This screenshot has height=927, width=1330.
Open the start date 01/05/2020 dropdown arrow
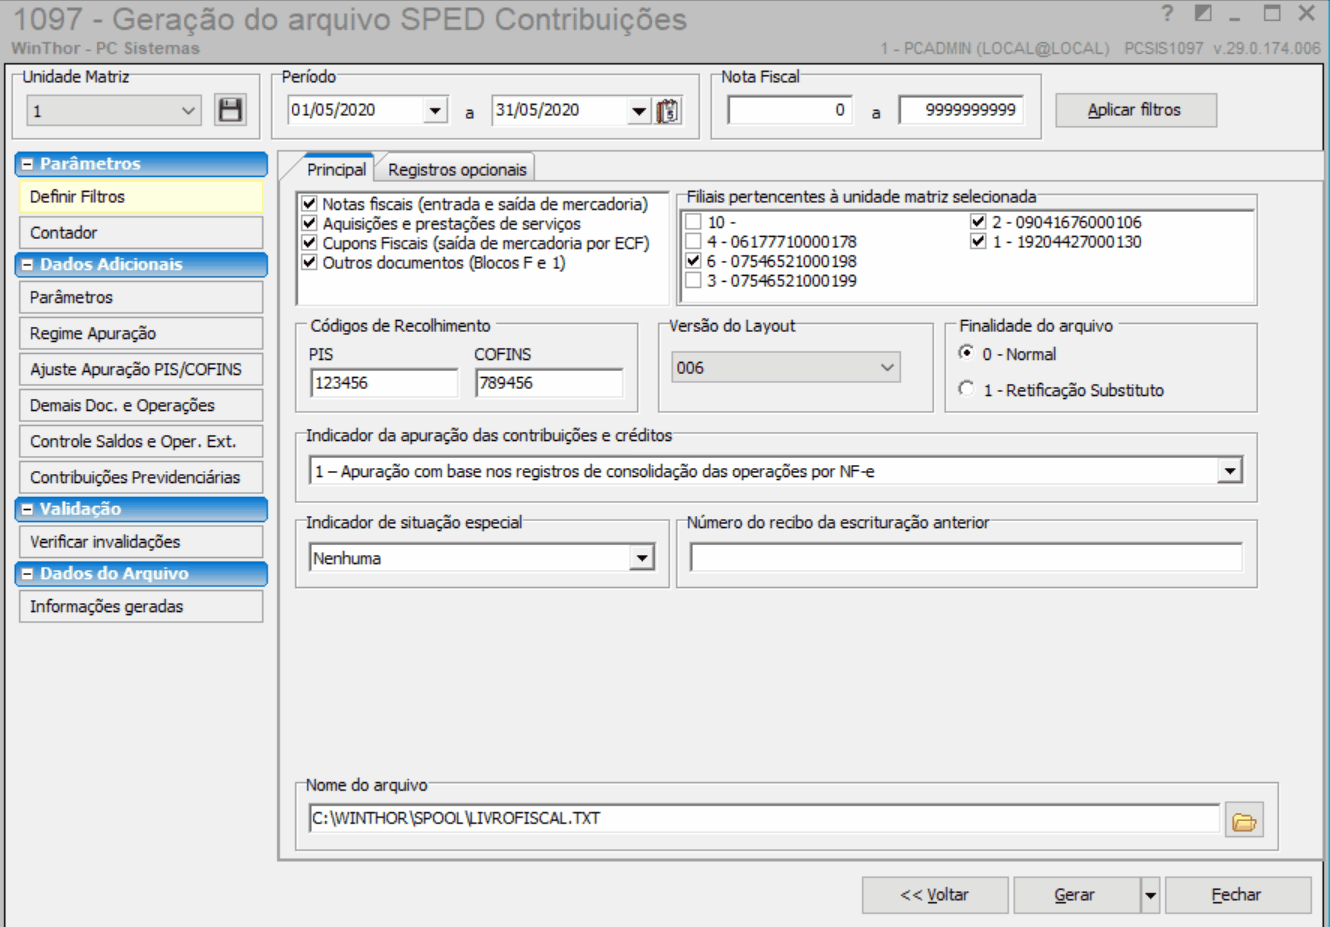coord(435,111)
